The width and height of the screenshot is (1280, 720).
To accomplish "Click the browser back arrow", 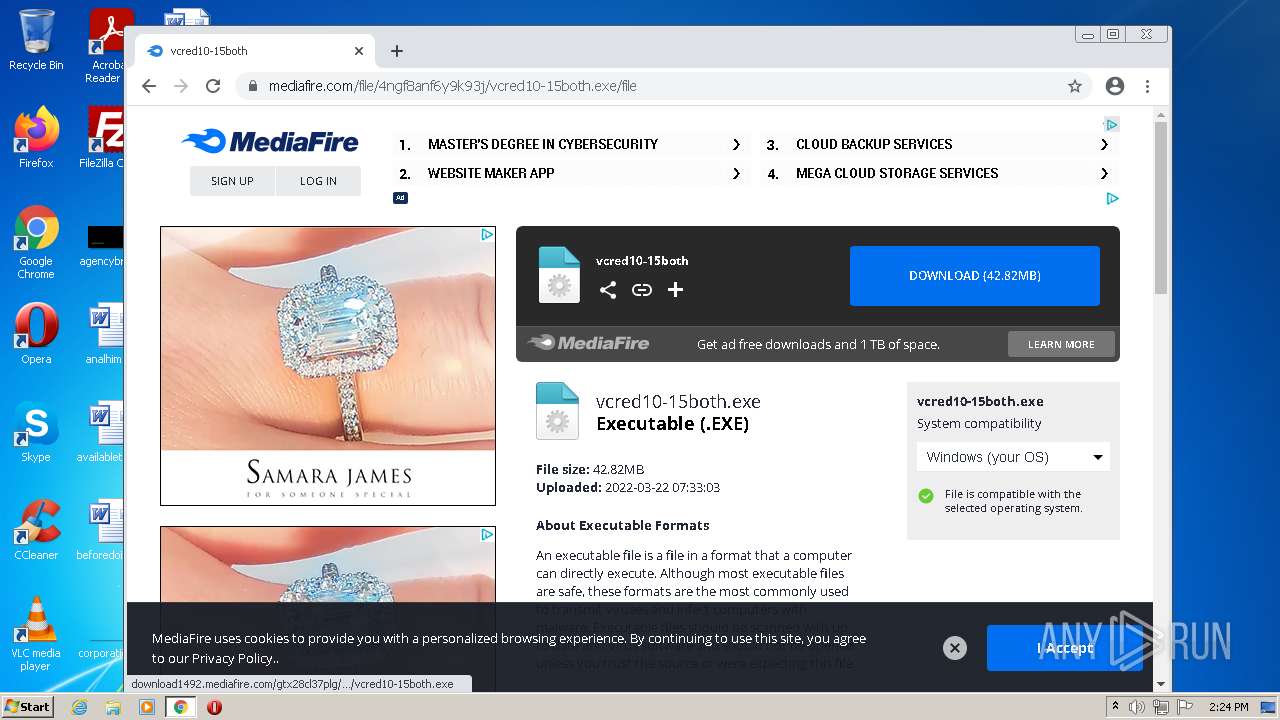I will tap(149, 86).
